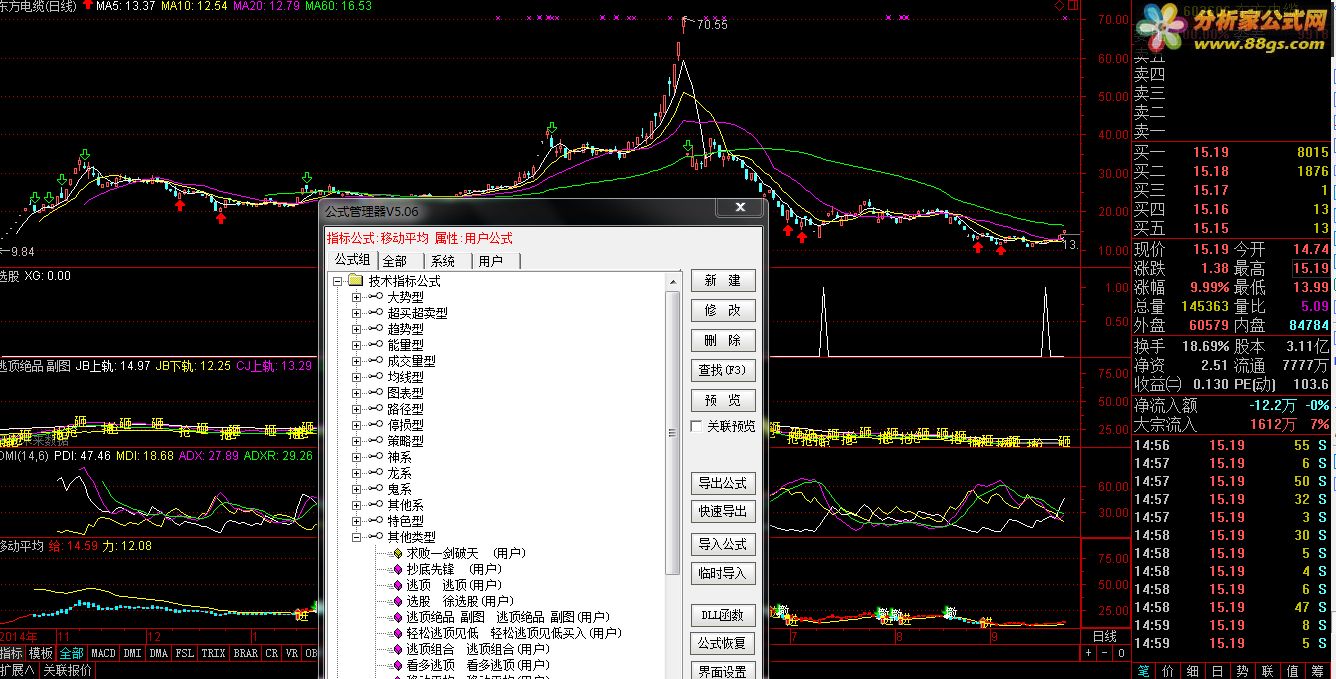
Task: Expand the 鬼系 formula group
Action: (356, 489)
